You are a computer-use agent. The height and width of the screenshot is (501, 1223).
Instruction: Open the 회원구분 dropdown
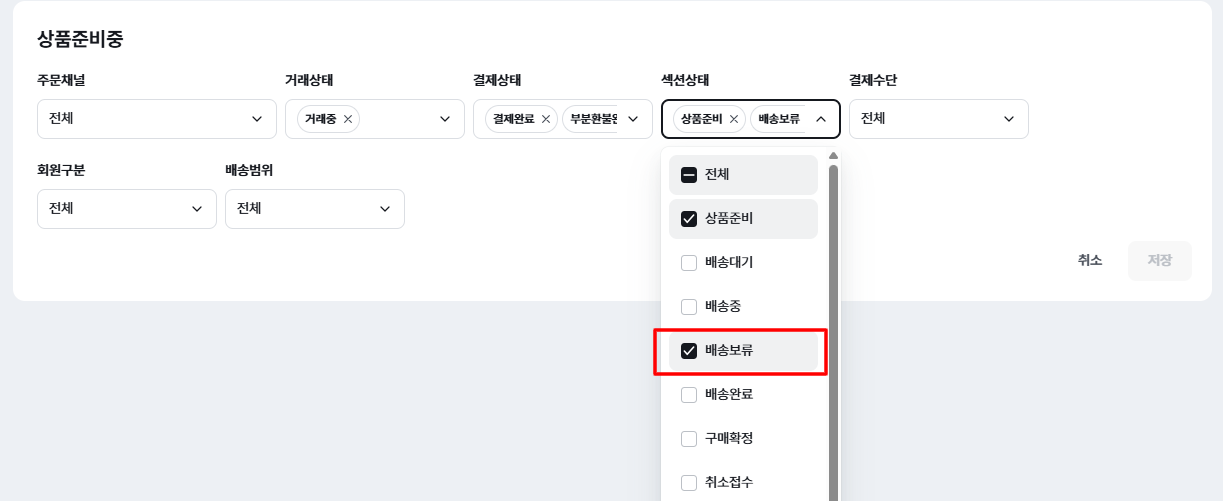(x=126, y=209)
